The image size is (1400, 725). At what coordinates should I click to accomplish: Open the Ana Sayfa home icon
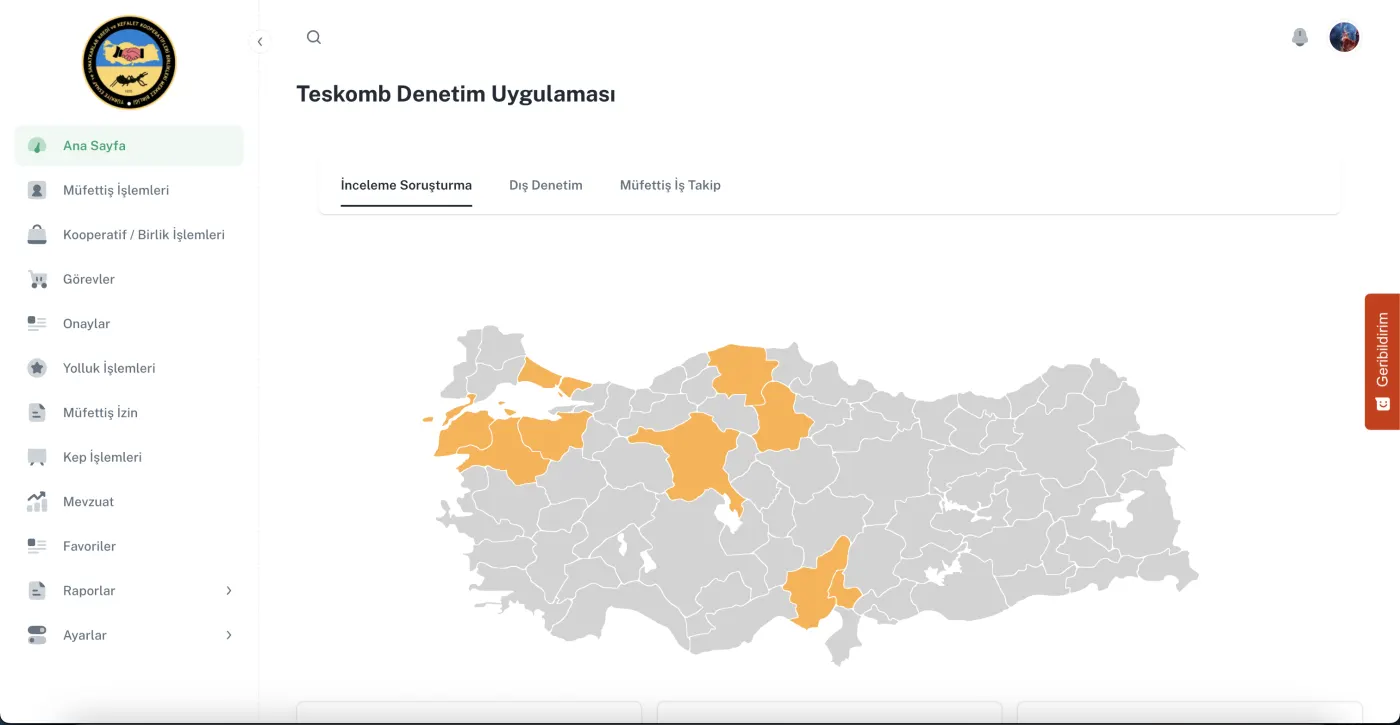[x=37, y=146]
